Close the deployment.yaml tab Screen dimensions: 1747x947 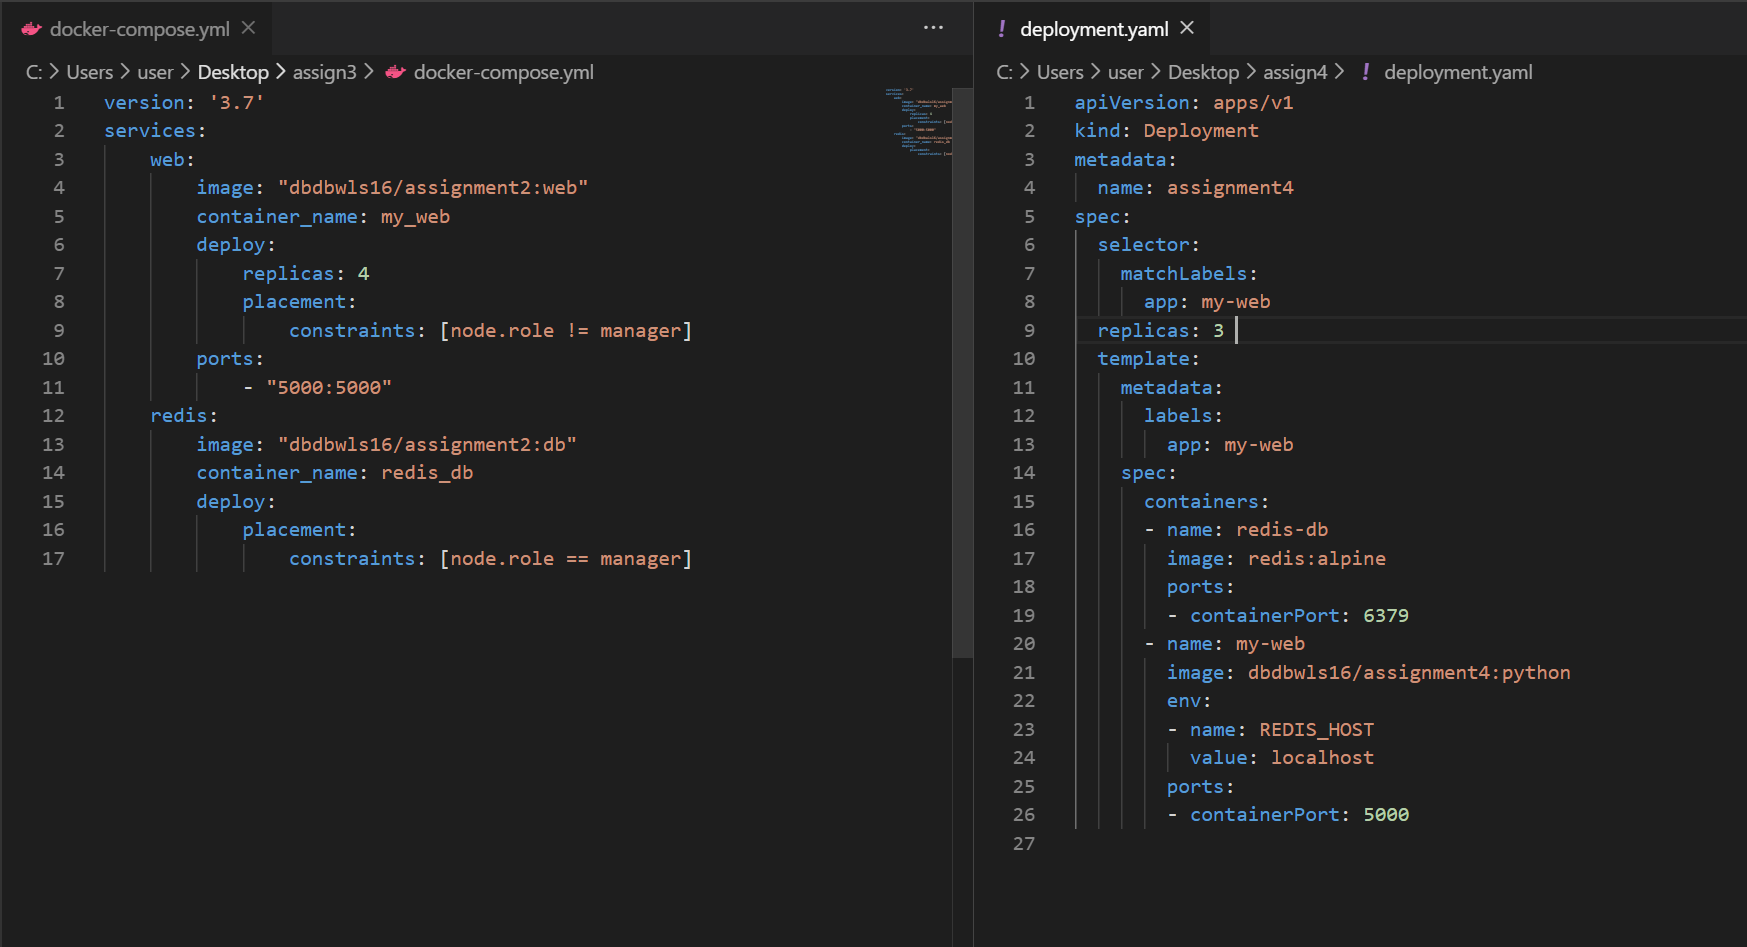pos(1187,28)
